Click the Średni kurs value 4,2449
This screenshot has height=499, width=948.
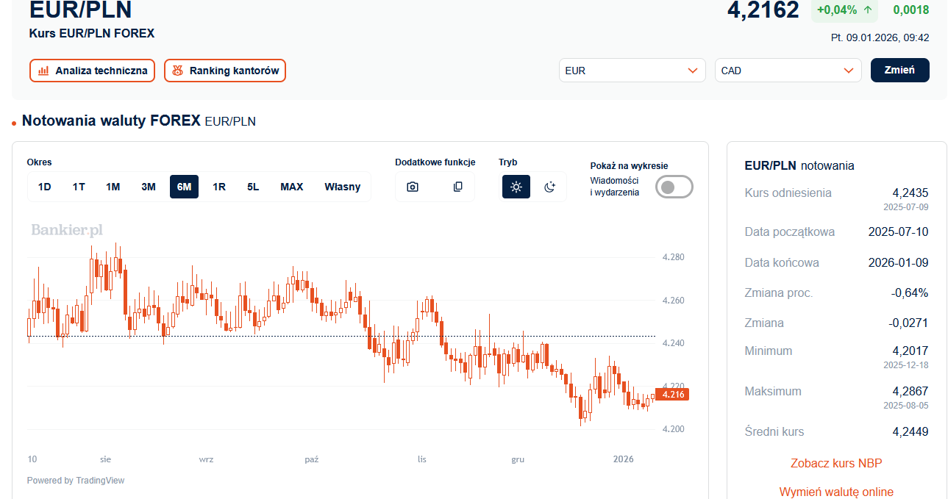[x=910, y=432]
